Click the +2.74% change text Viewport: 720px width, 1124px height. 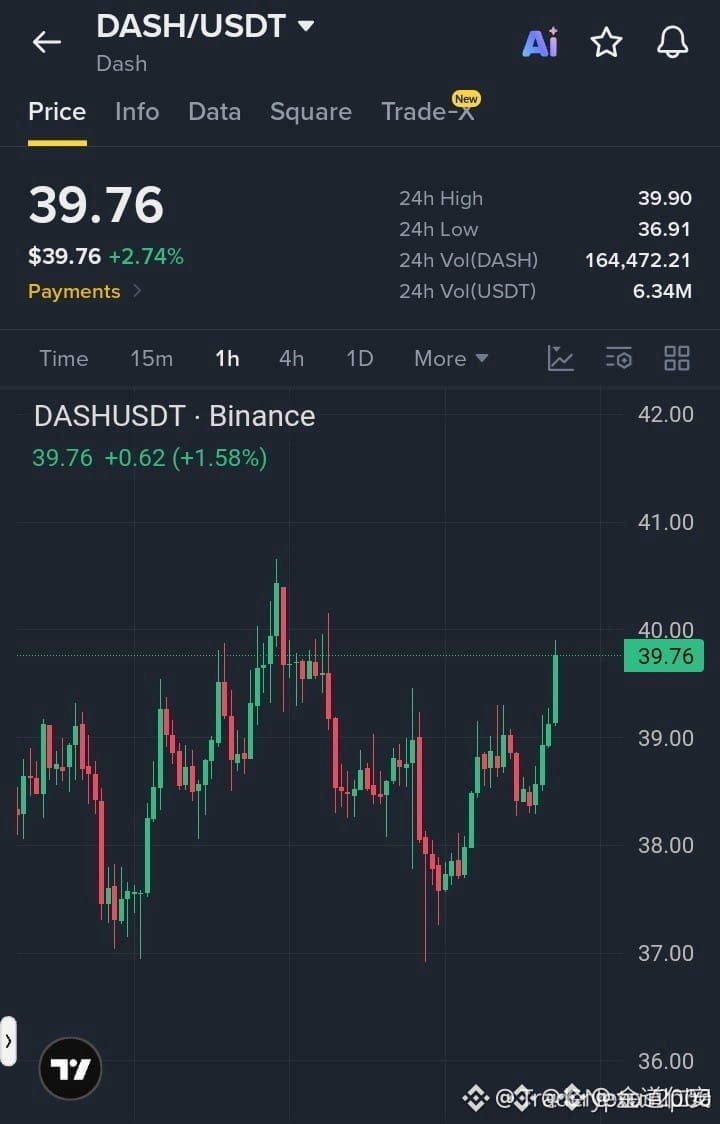point(146,257)
